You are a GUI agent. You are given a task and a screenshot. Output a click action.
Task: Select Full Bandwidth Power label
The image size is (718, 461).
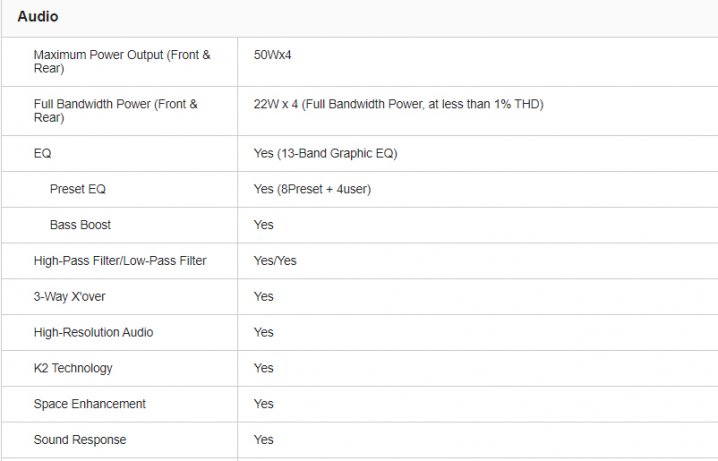point(115,111)
